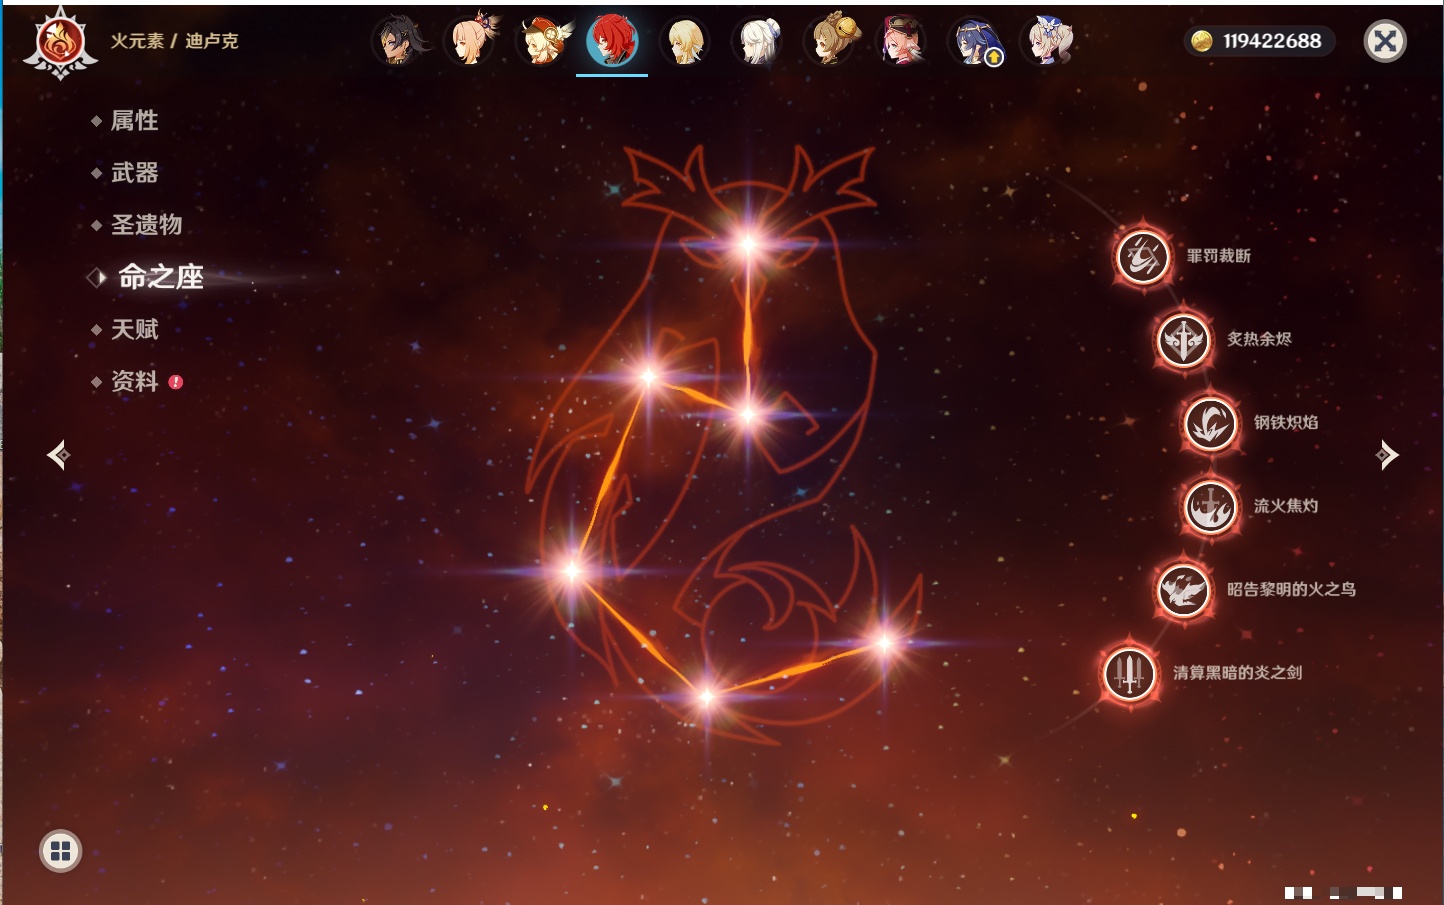Select the 命之座 constellation tab

(x=160, y=277)
